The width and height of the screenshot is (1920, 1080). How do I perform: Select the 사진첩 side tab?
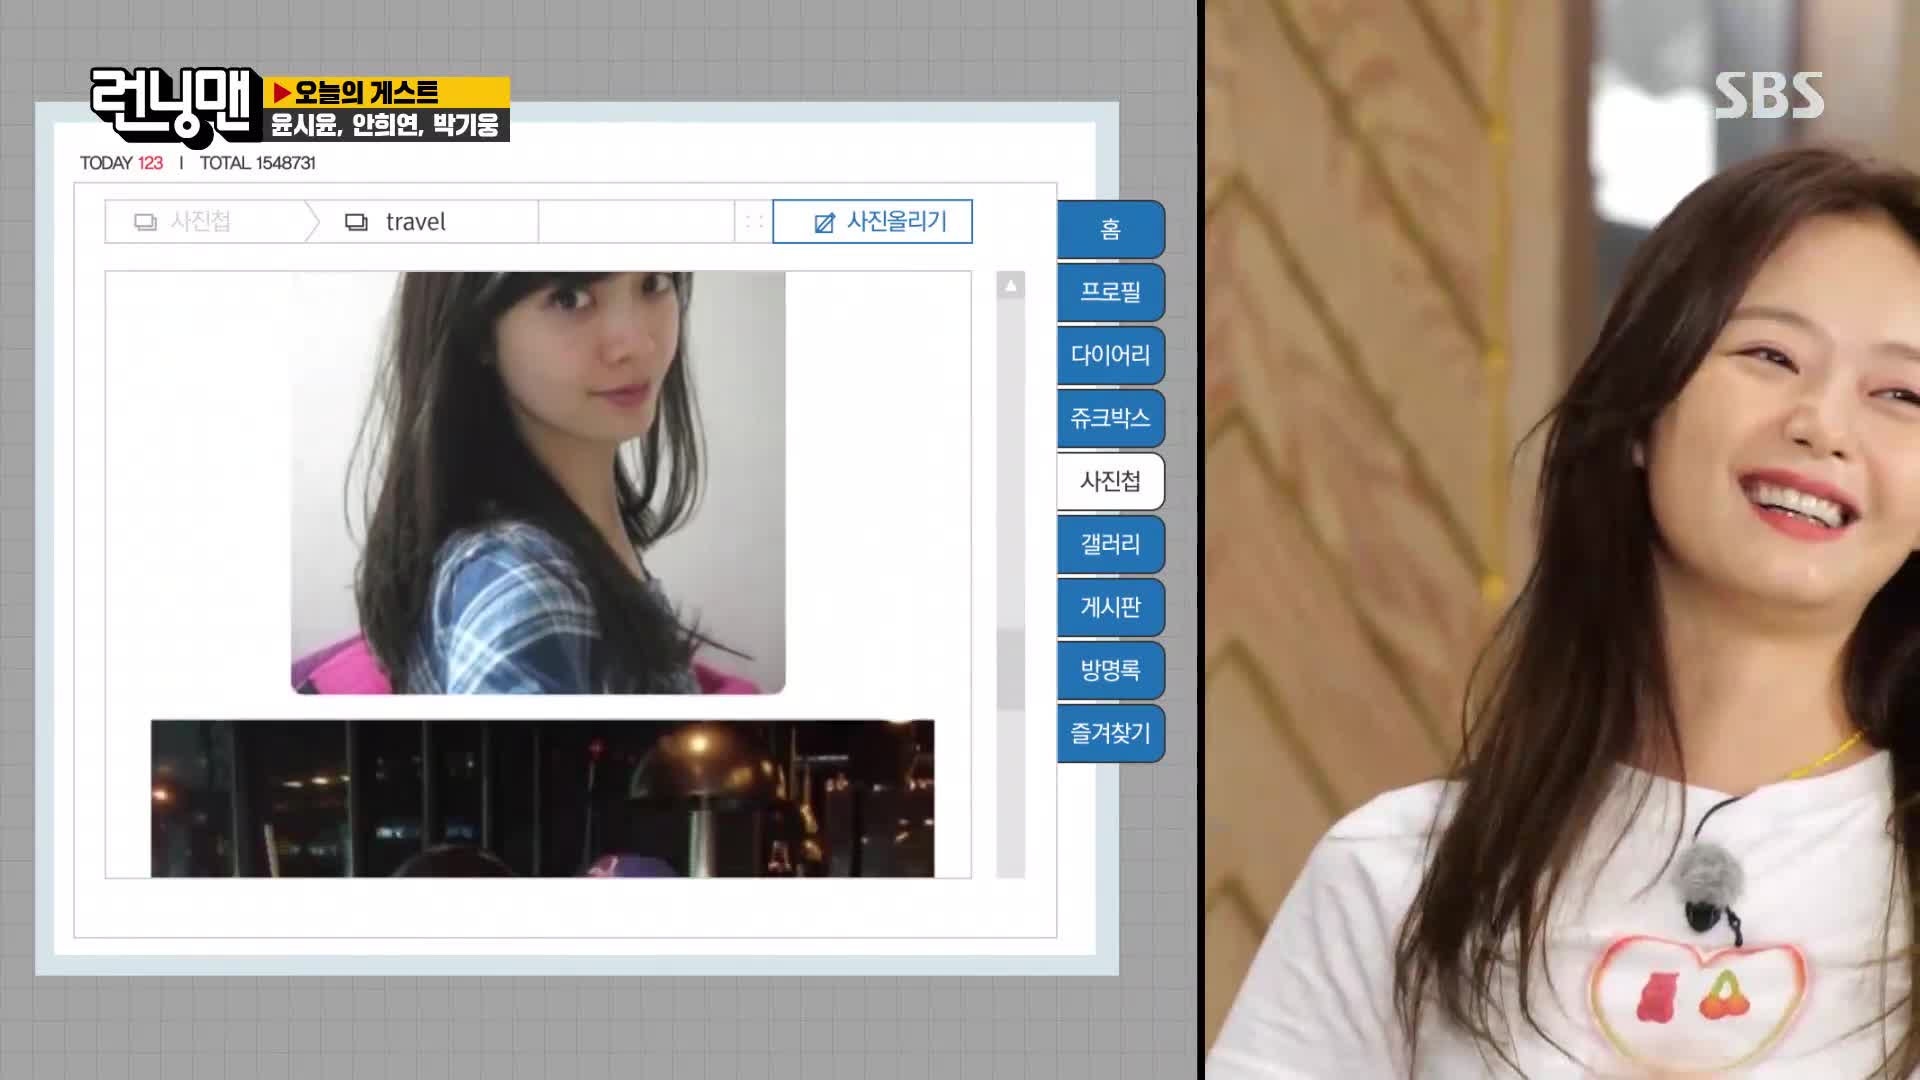(x=1110, y=481)
